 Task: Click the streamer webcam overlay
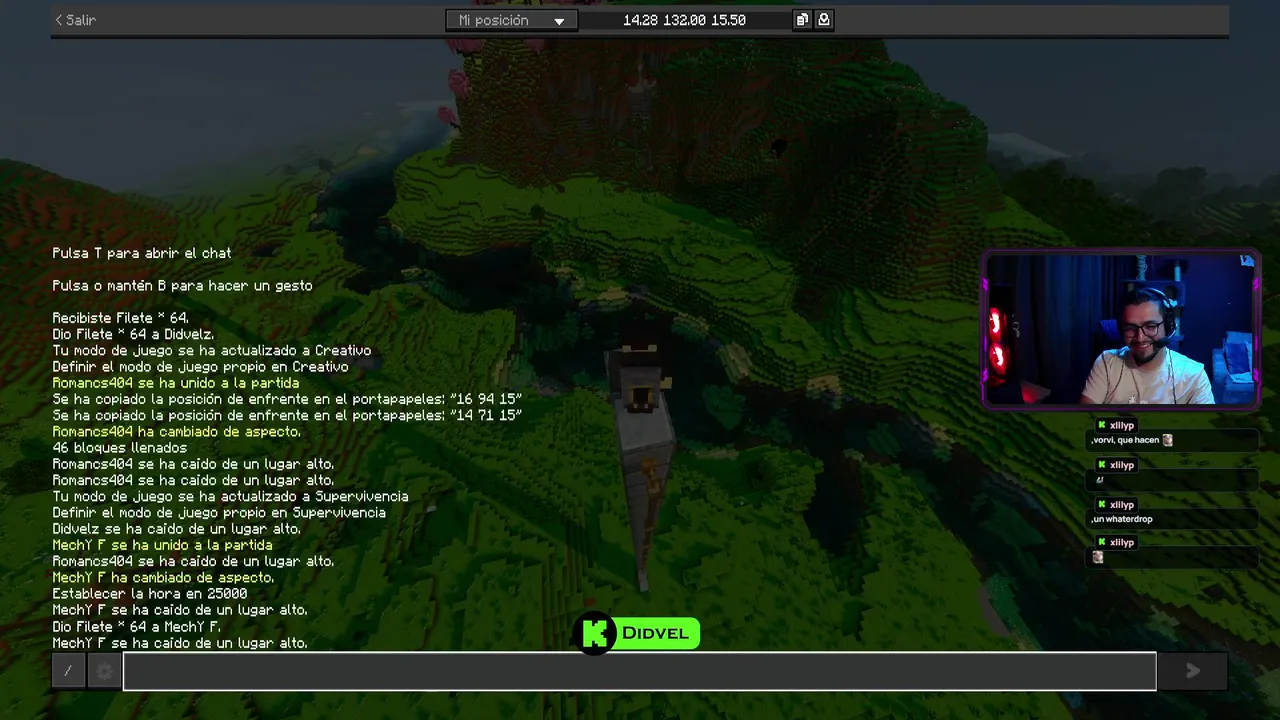1120,330
